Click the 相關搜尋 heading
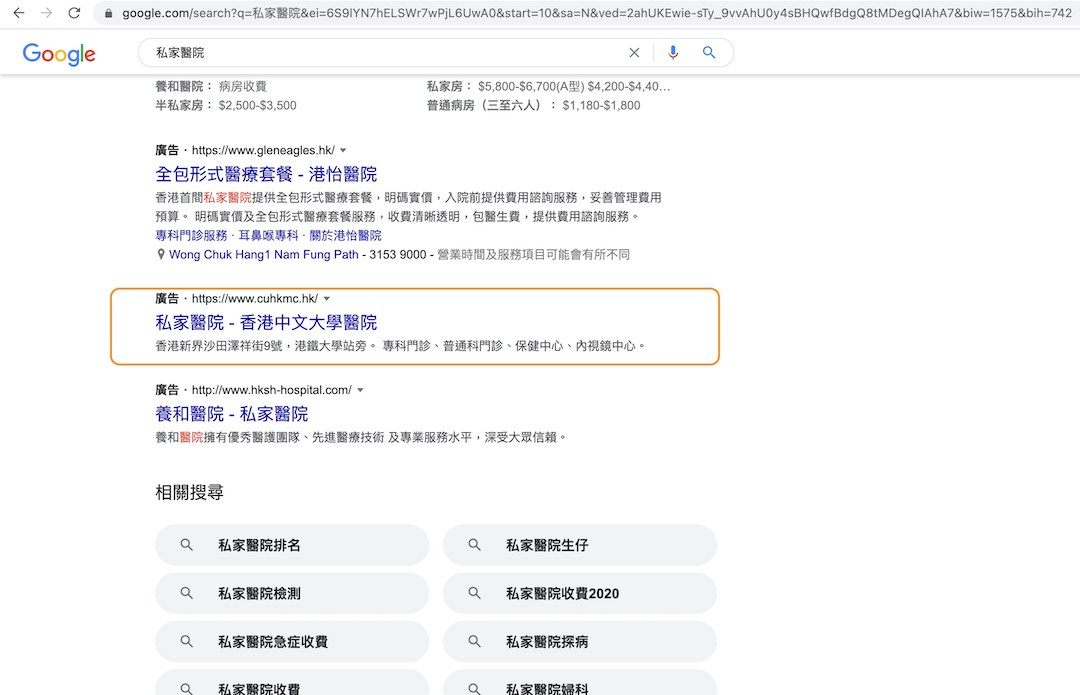Image resolution: width=1080 pixels, height=695 pixels. tap(189, 492)
